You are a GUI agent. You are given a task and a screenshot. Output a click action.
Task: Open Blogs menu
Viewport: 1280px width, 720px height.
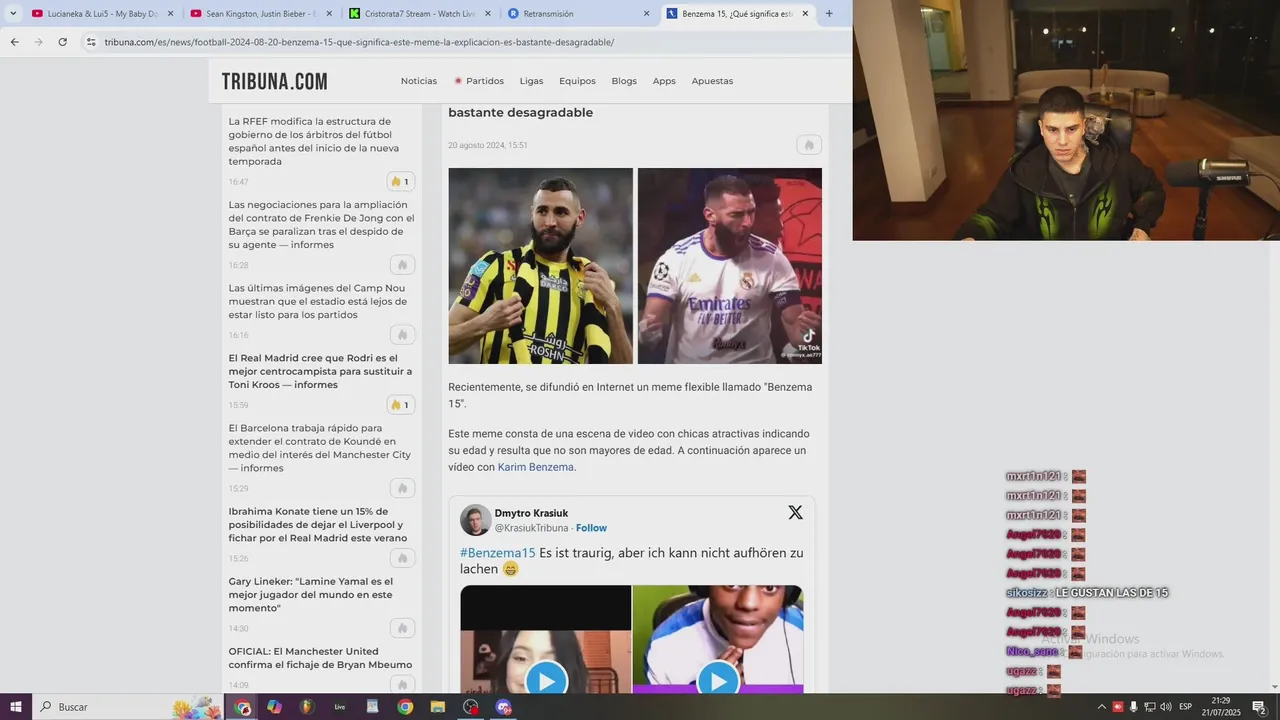624,81
